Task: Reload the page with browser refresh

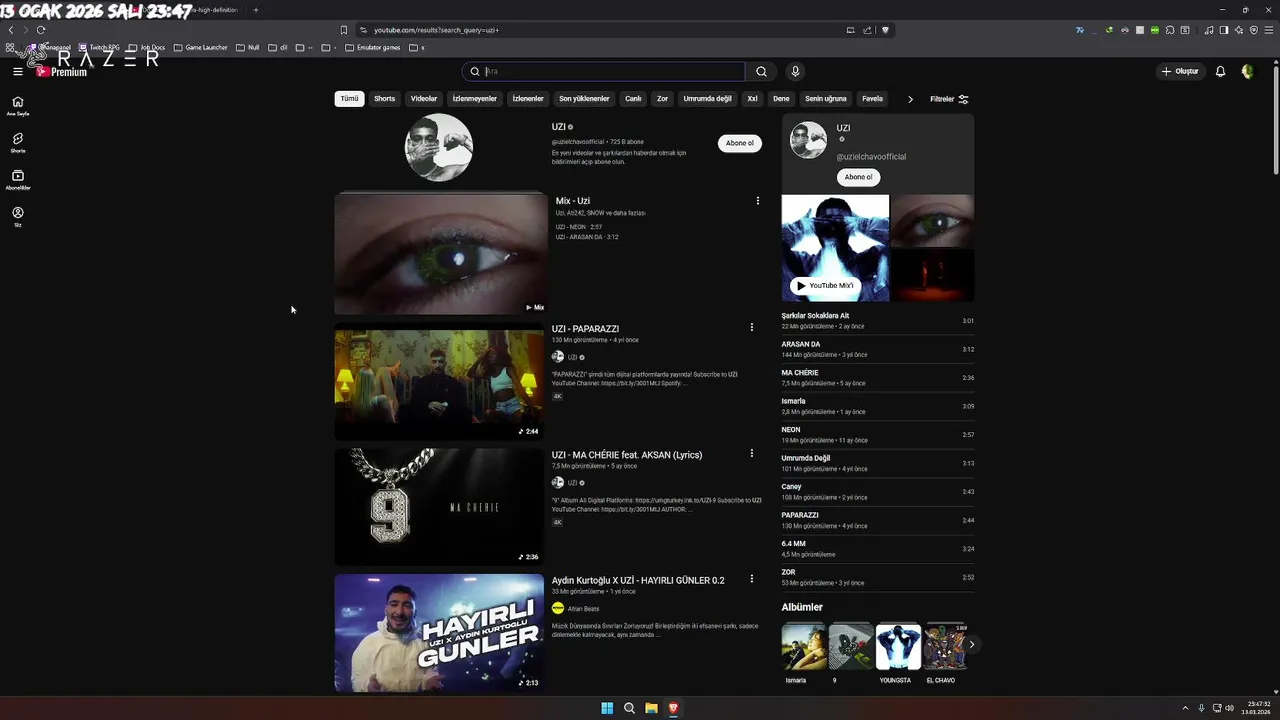Action: (40, 30)
